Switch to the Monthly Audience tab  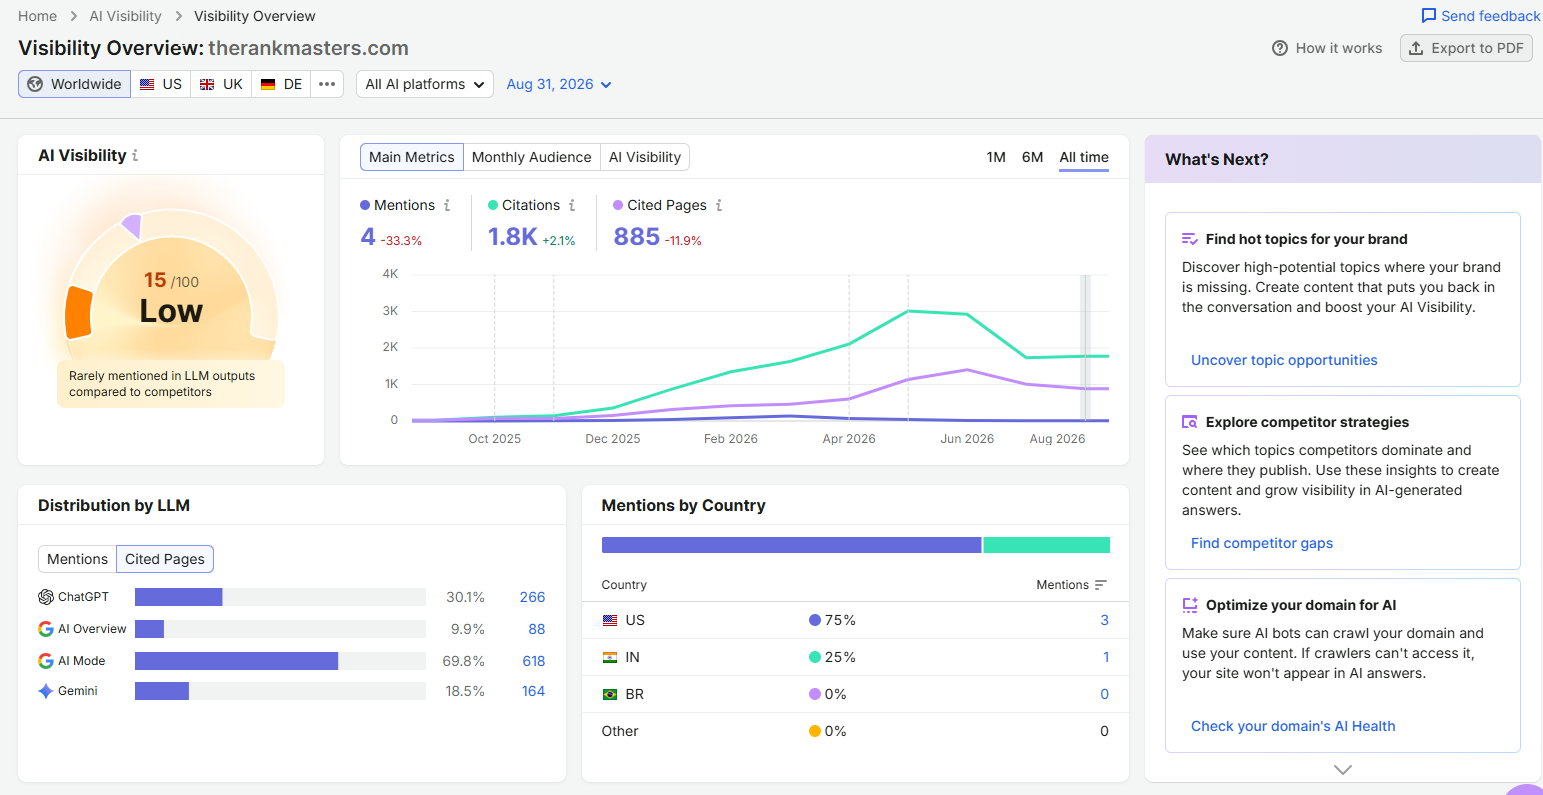(531, 157)
